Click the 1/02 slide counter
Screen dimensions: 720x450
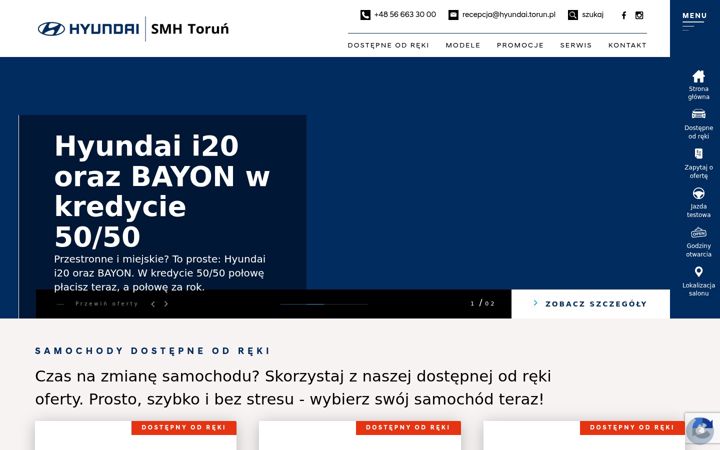coord(482,304)
